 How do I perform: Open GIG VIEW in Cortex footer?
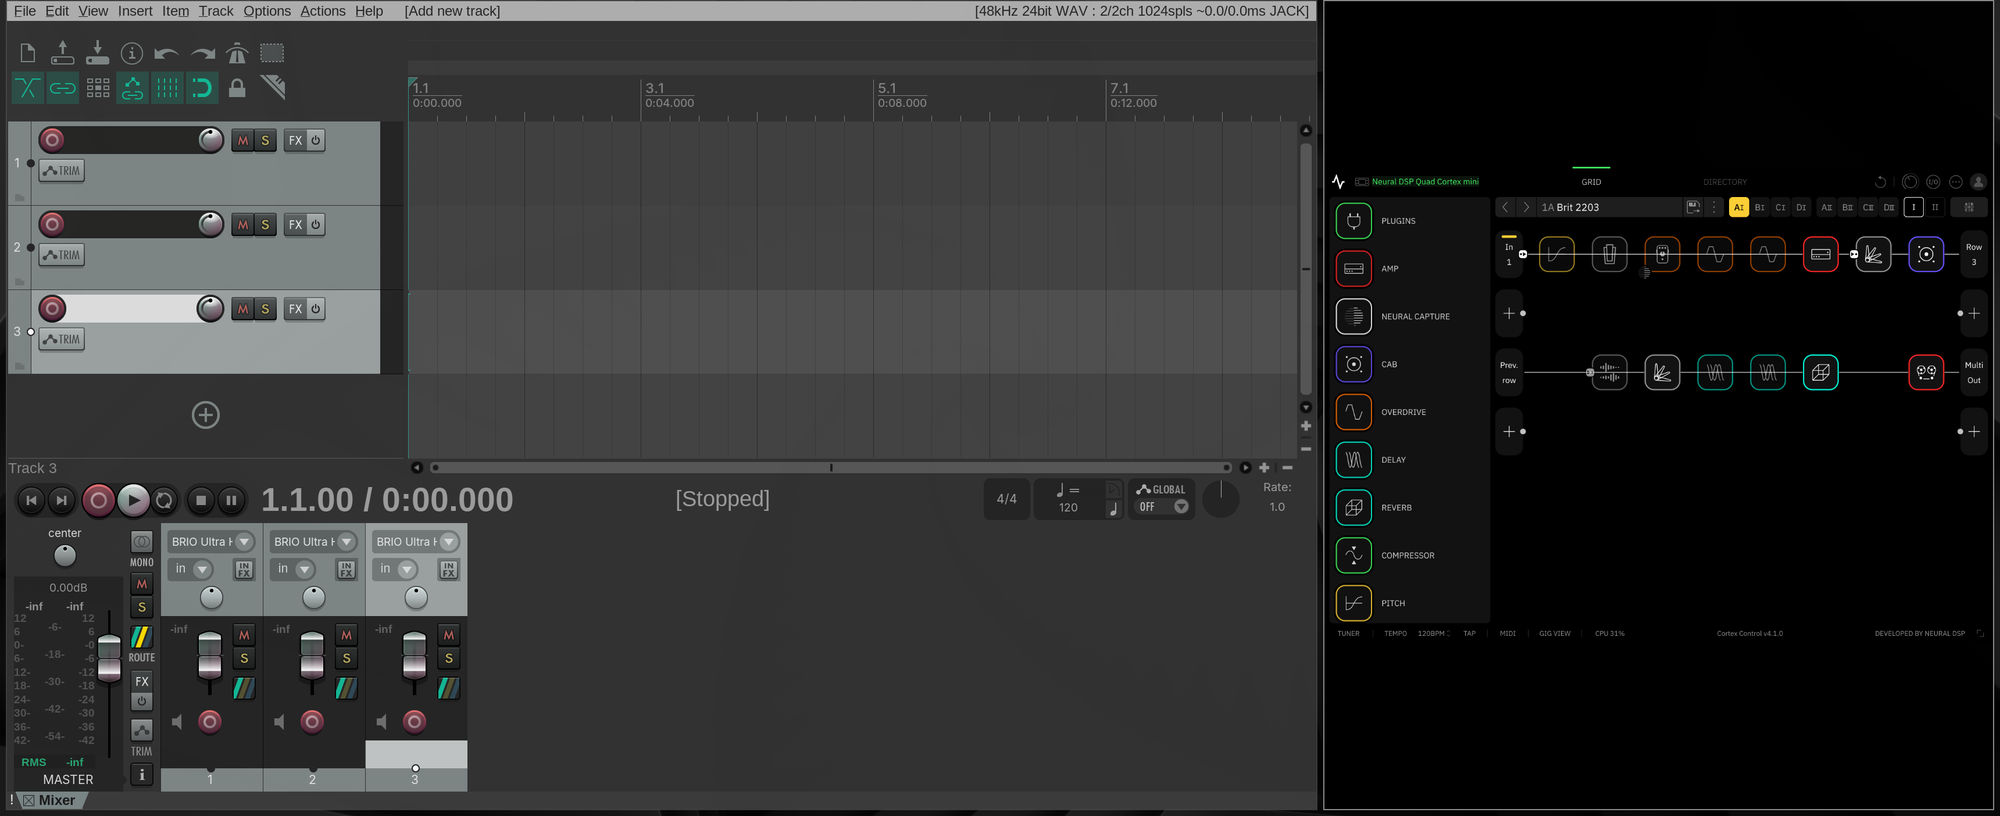(x=1555, y=633)
